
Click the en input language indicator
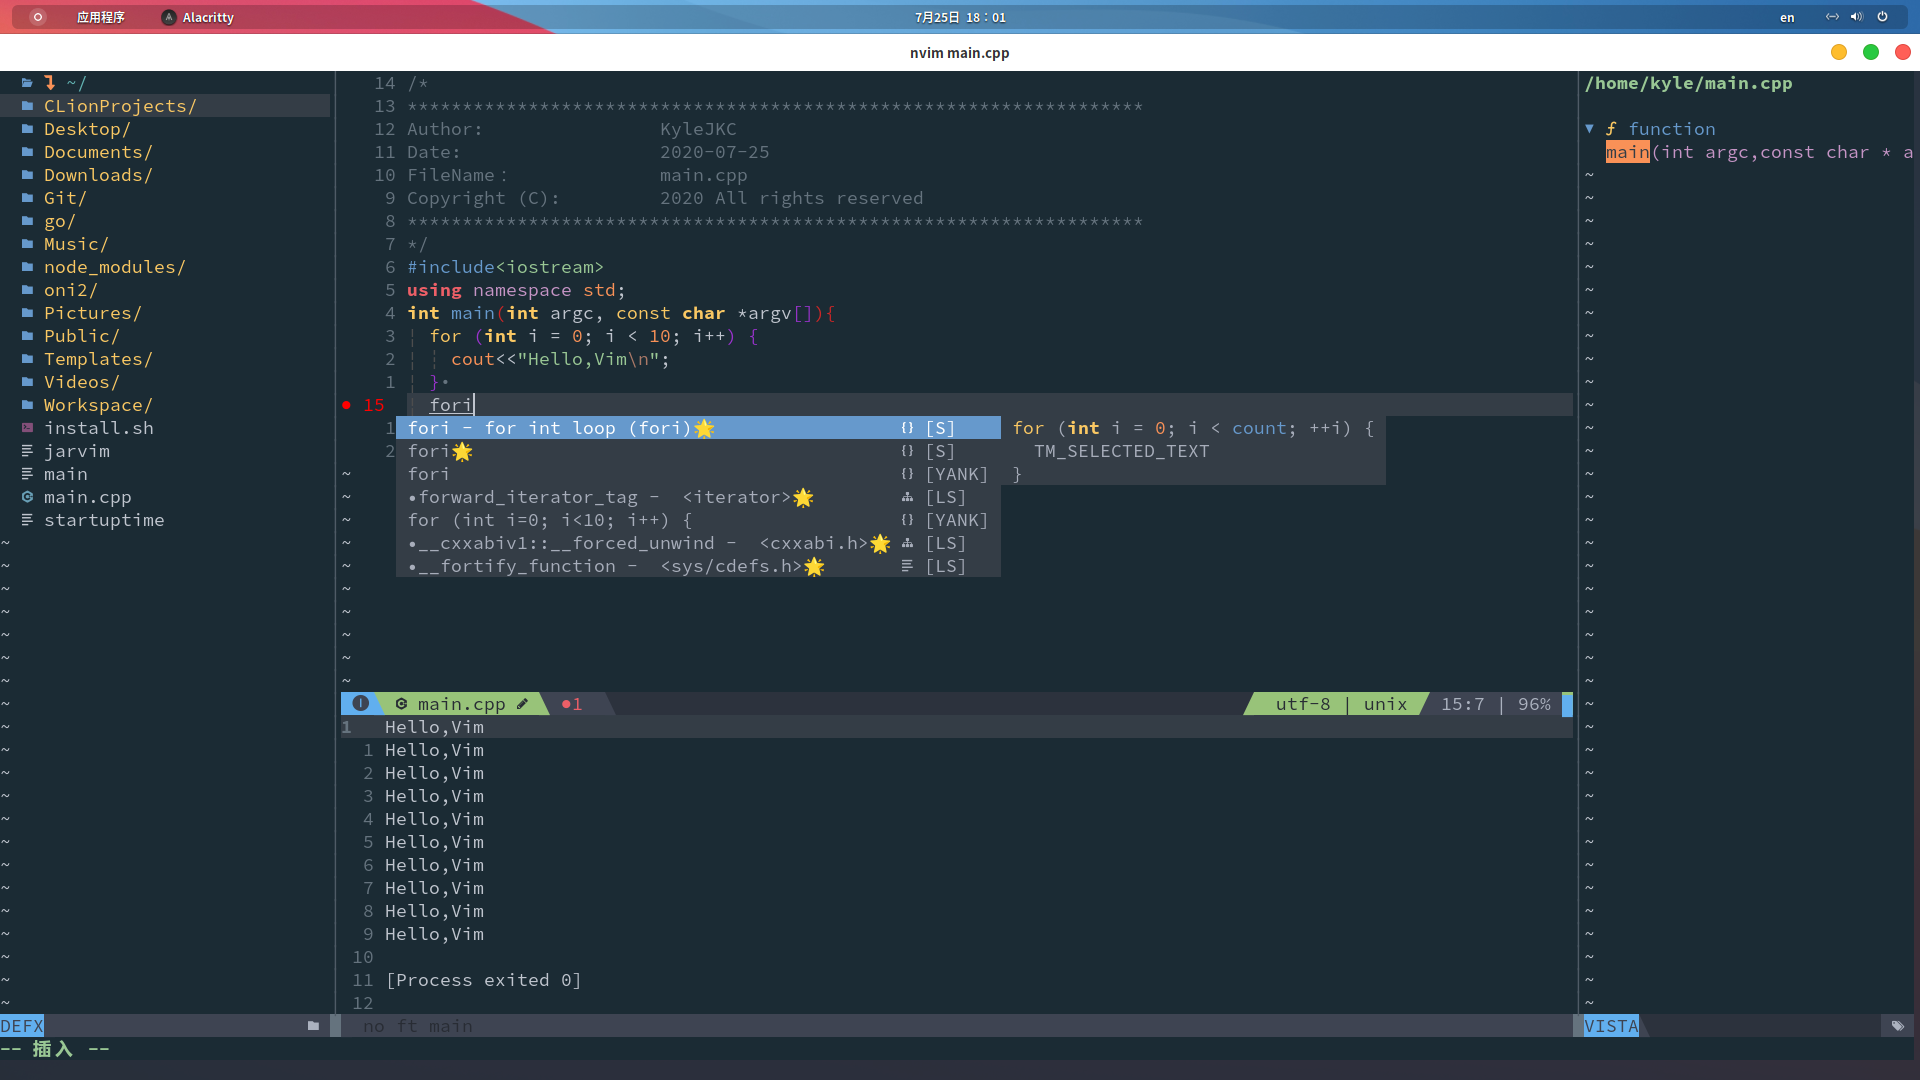(x=1786, y=17)
